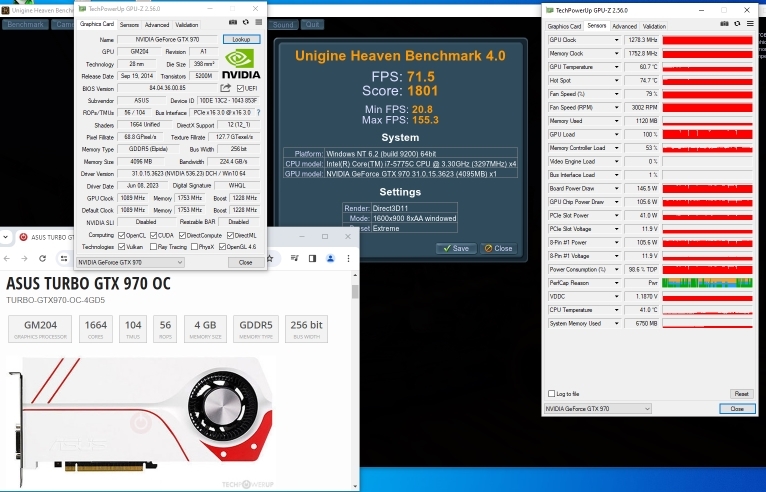Expand the GPU Clock sensor dropdown
Image resolution: width=766 pixels, height=492 pixels.
click(x=617, y=40)
